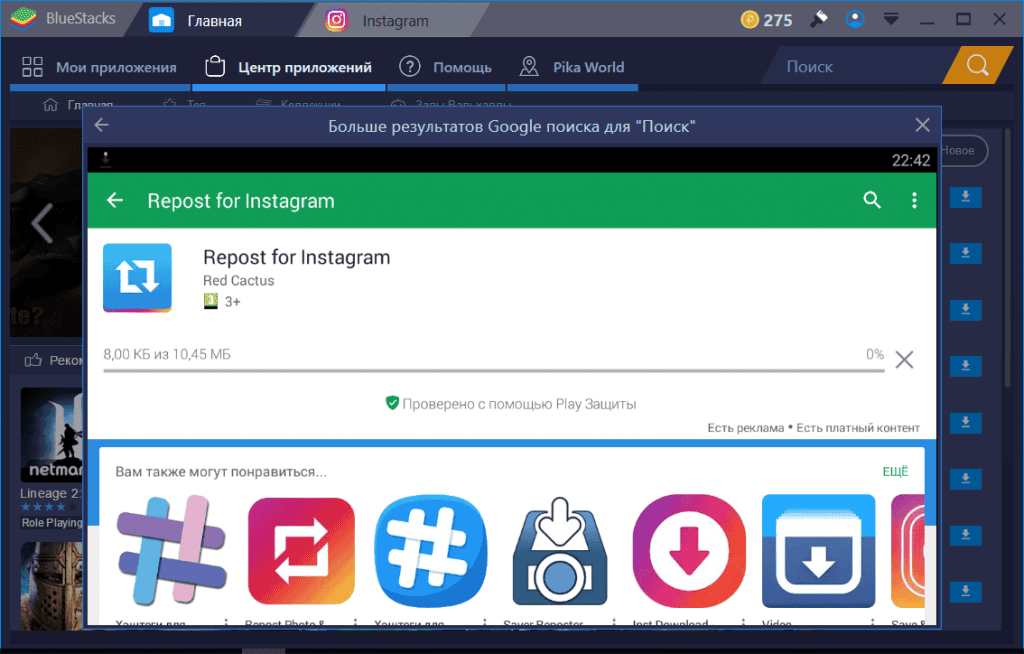The height and width of the screenshot is (654, 1024).
Task: Click the previous banner arrow behind the dialog
Action: [x=43, y=223]
